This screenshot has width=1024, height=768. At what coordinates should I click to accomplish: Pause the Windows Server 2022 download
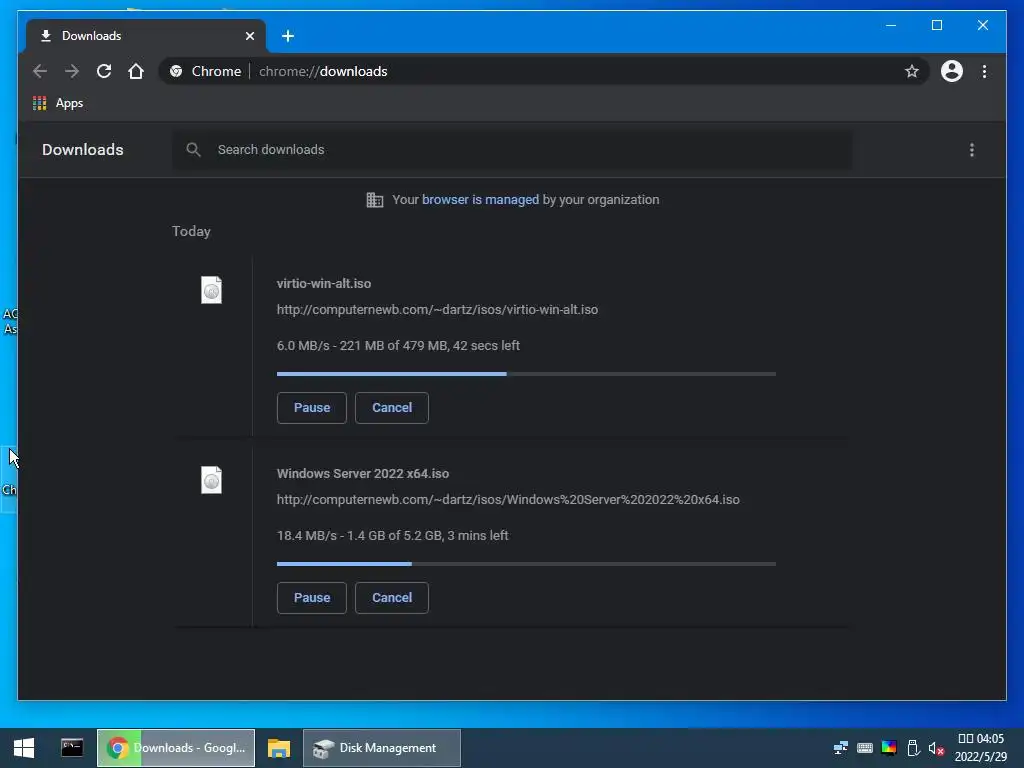coord(312,598)
